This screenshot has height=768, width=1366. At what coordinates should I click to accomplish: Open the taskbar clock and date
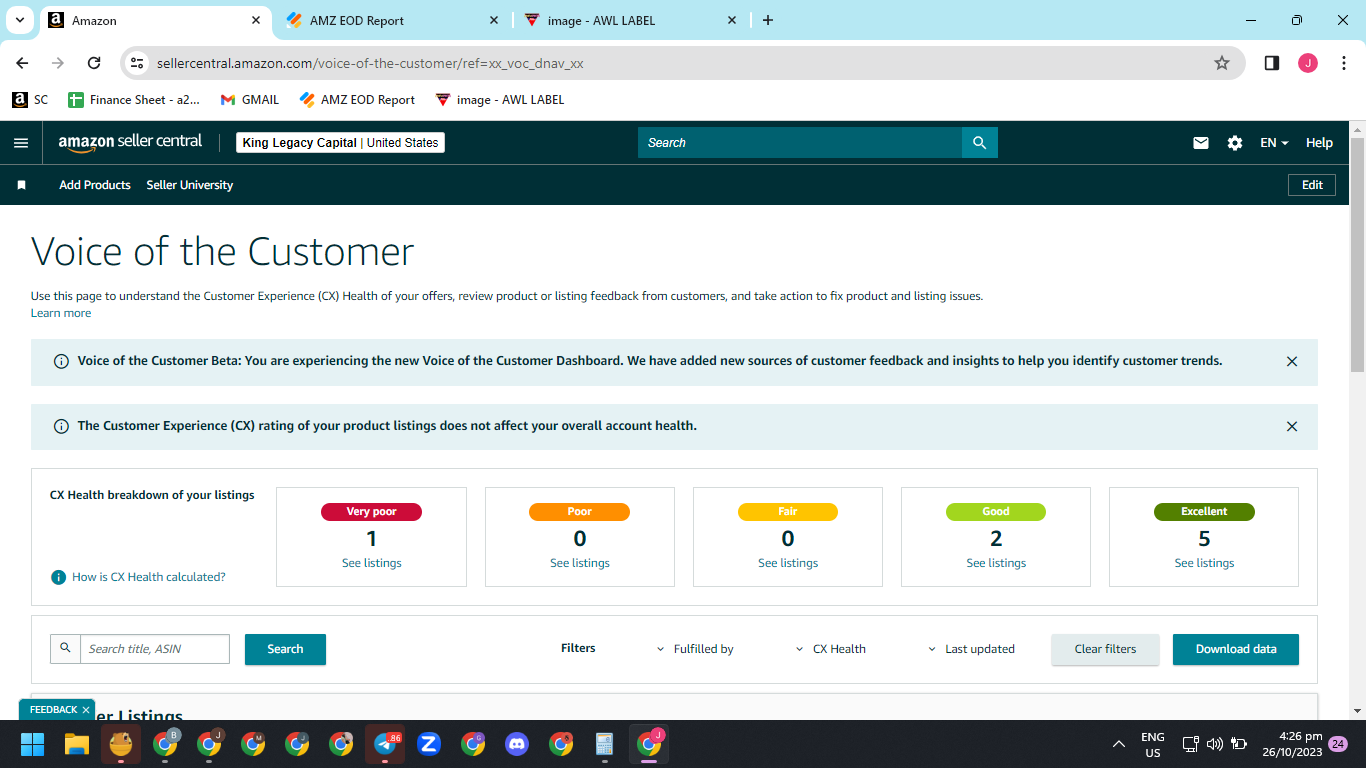(1293, 744)
